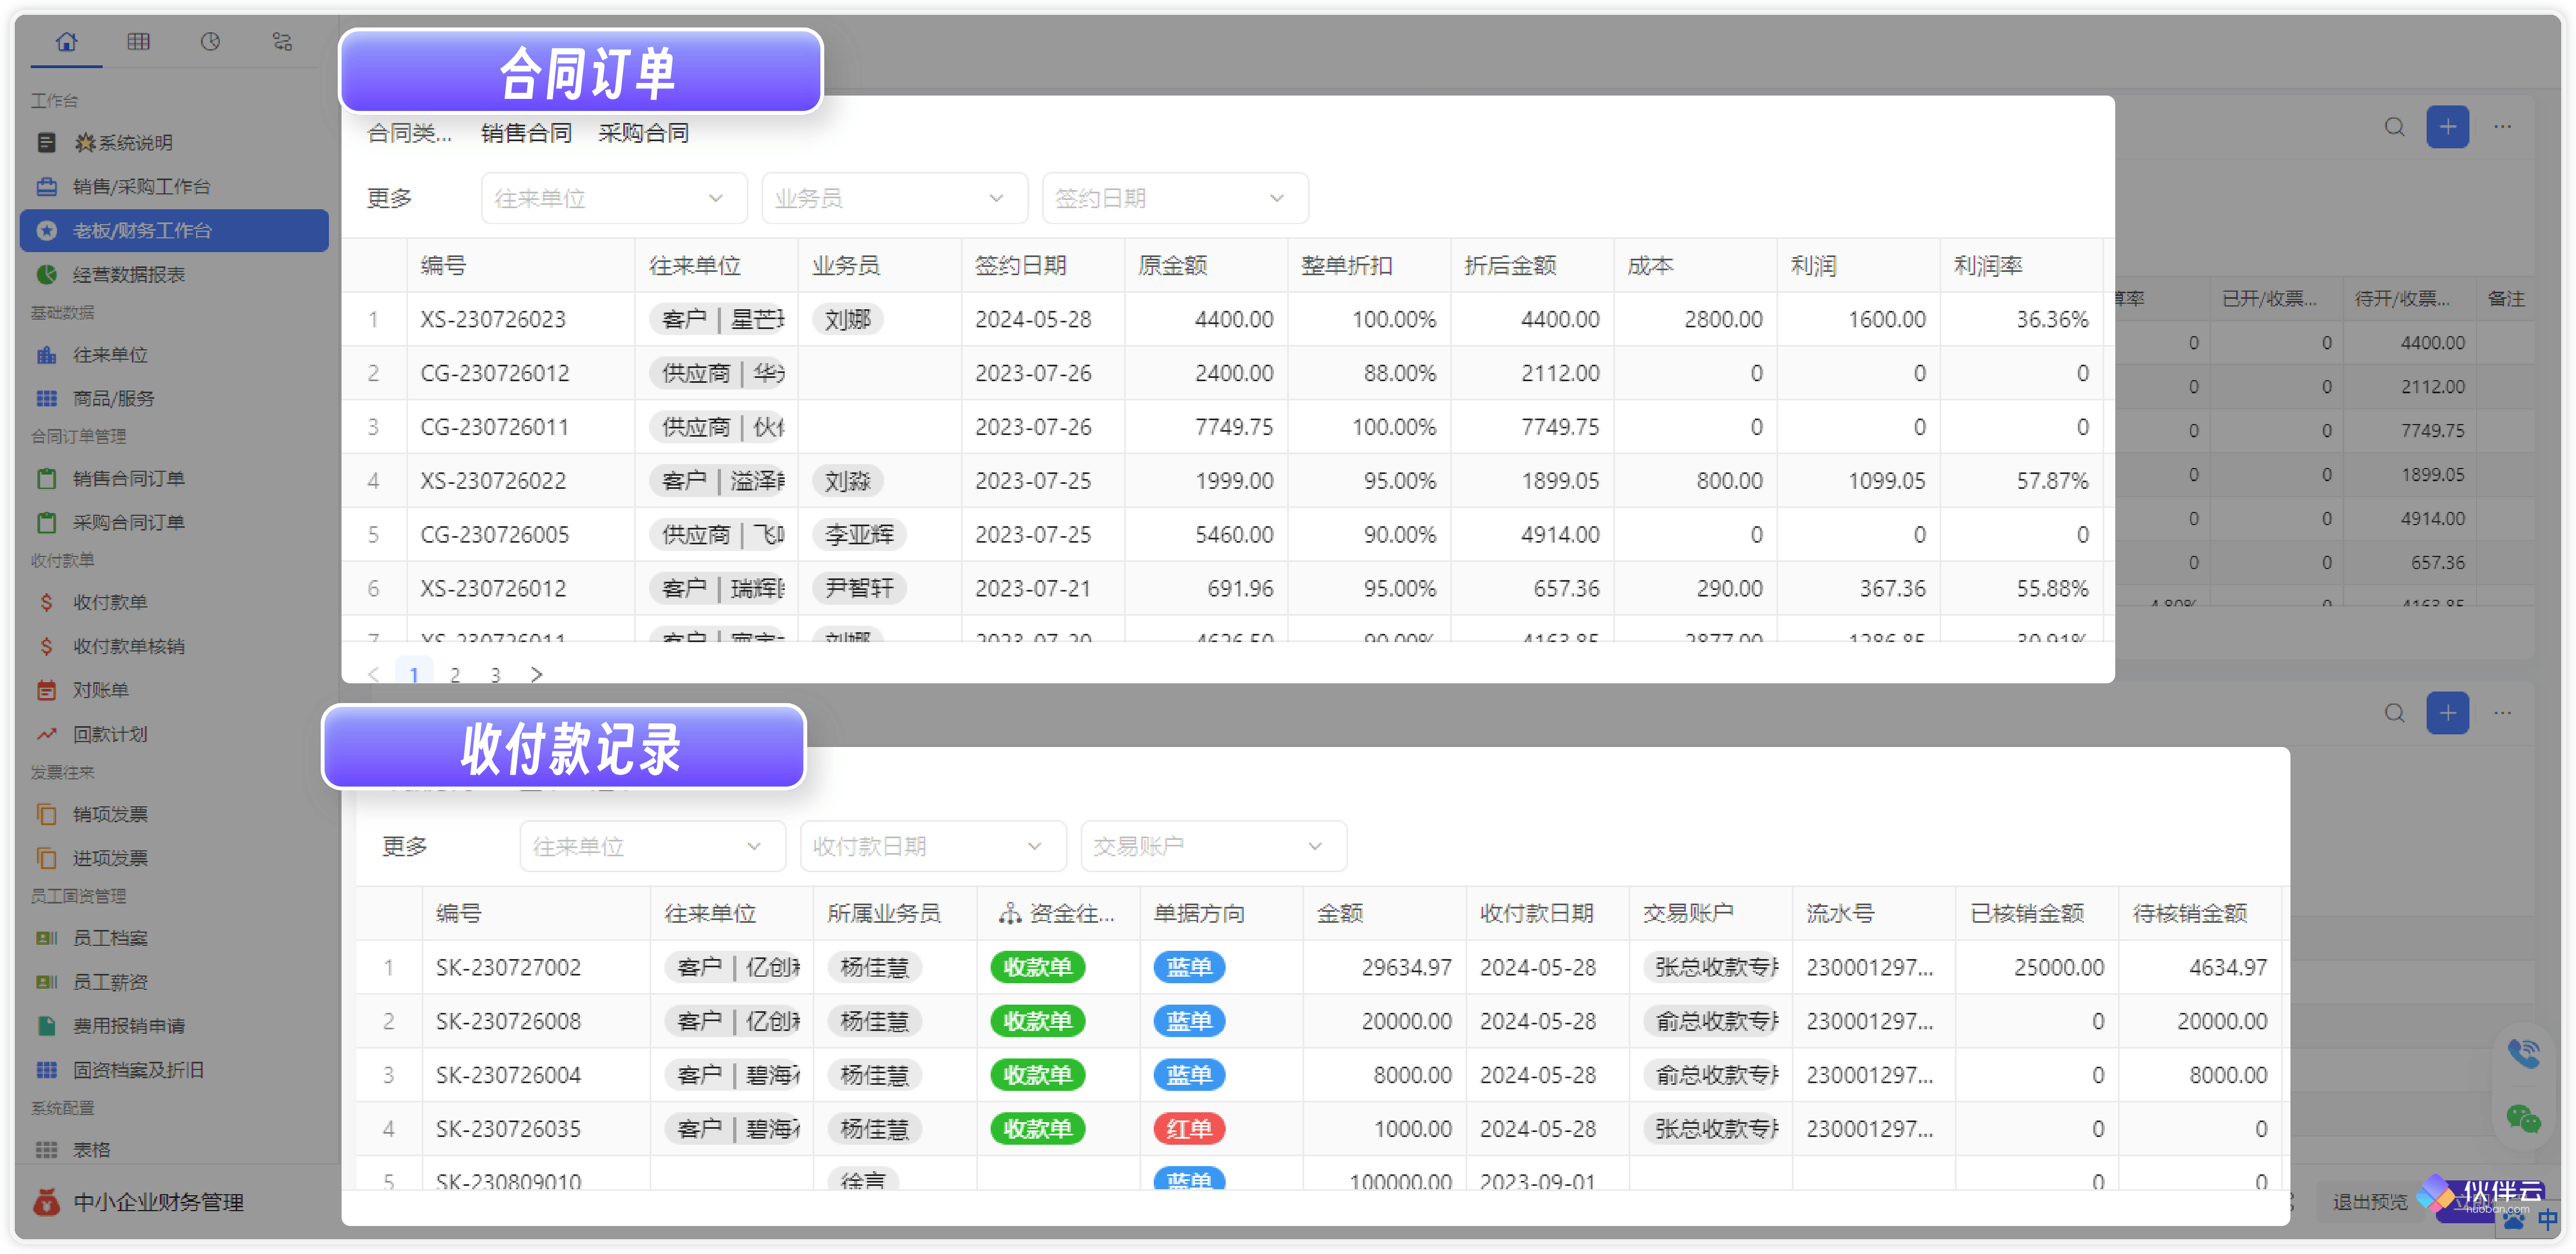Open the 交易账户 filter dropdown
This screenshot has width=2576, height=1254.
pyautogui.click(x=1213, y=846)
